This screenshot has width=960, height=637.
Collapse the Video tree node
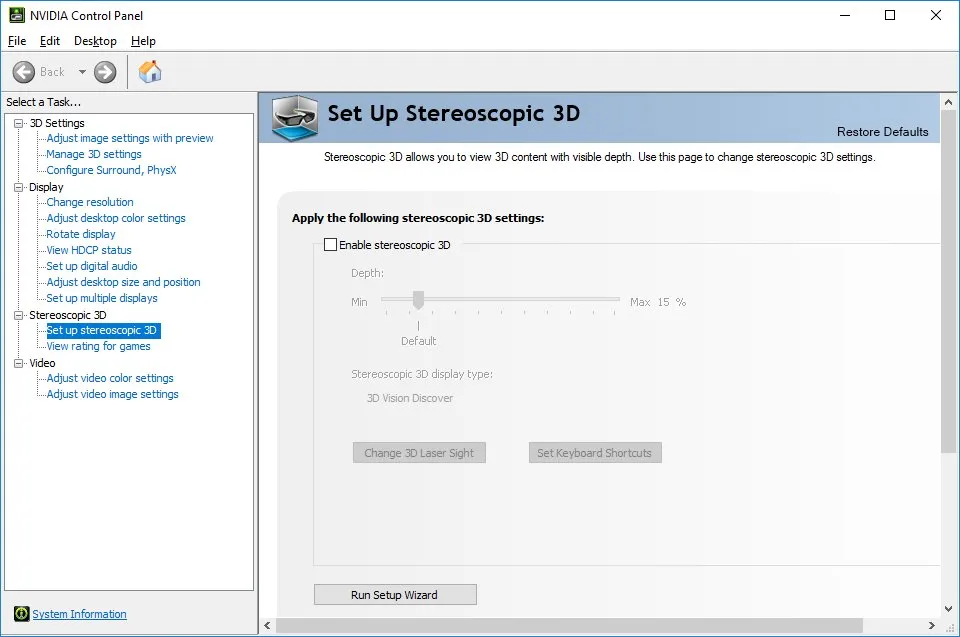(x=18, y=363)
